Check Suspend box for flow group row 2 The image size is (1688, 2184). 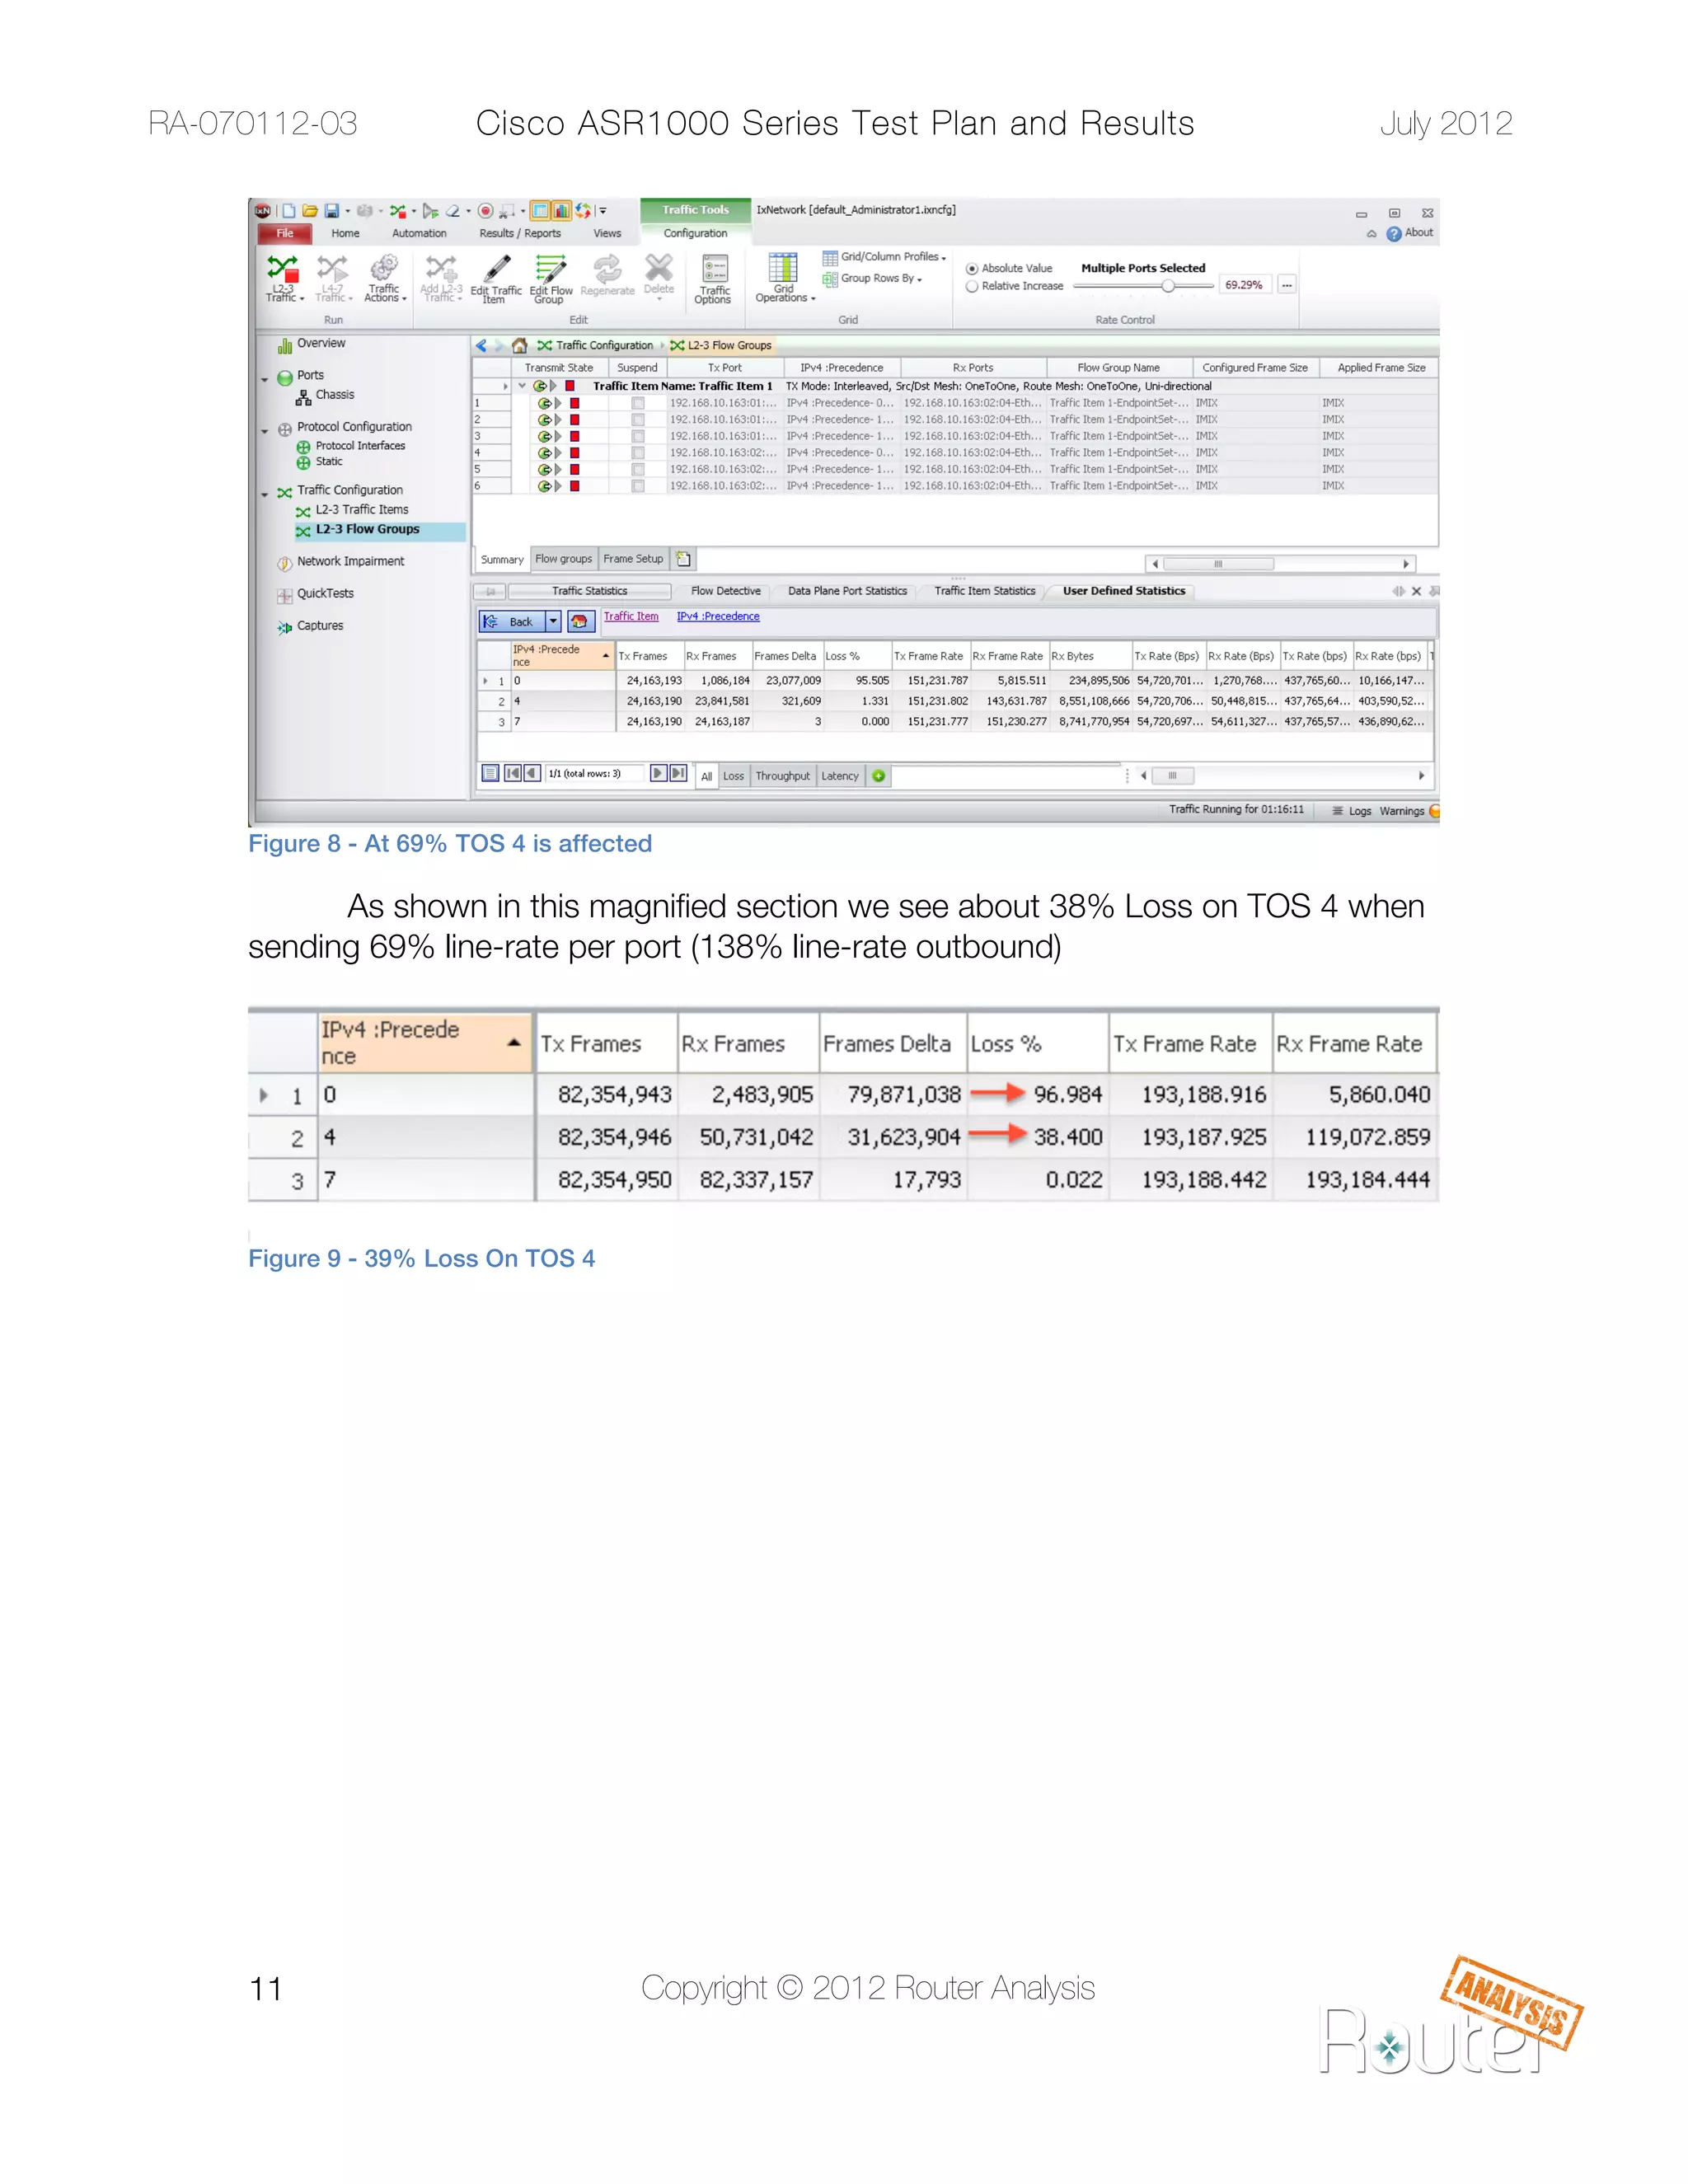click(x=638, y=420)
